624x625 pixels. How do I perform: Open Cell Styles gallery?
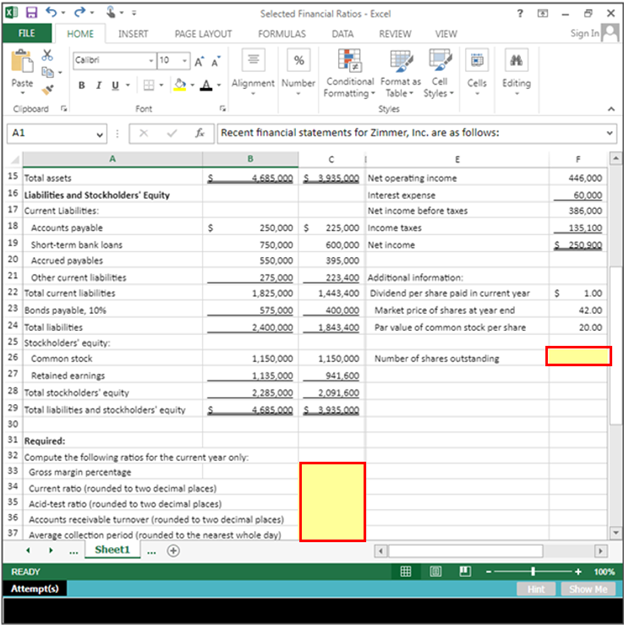(x=439, y=73)
